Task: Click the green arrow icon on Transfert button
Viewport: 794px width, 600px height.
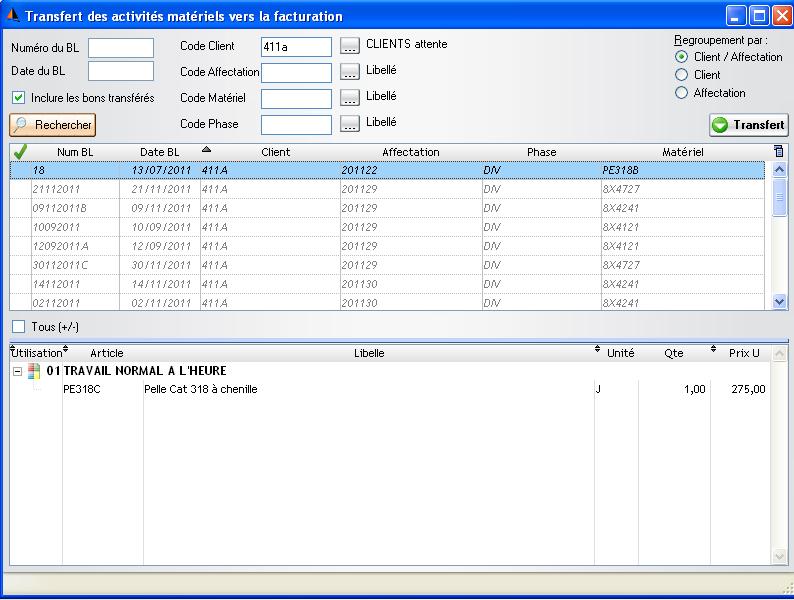Action: click(720, 125)
